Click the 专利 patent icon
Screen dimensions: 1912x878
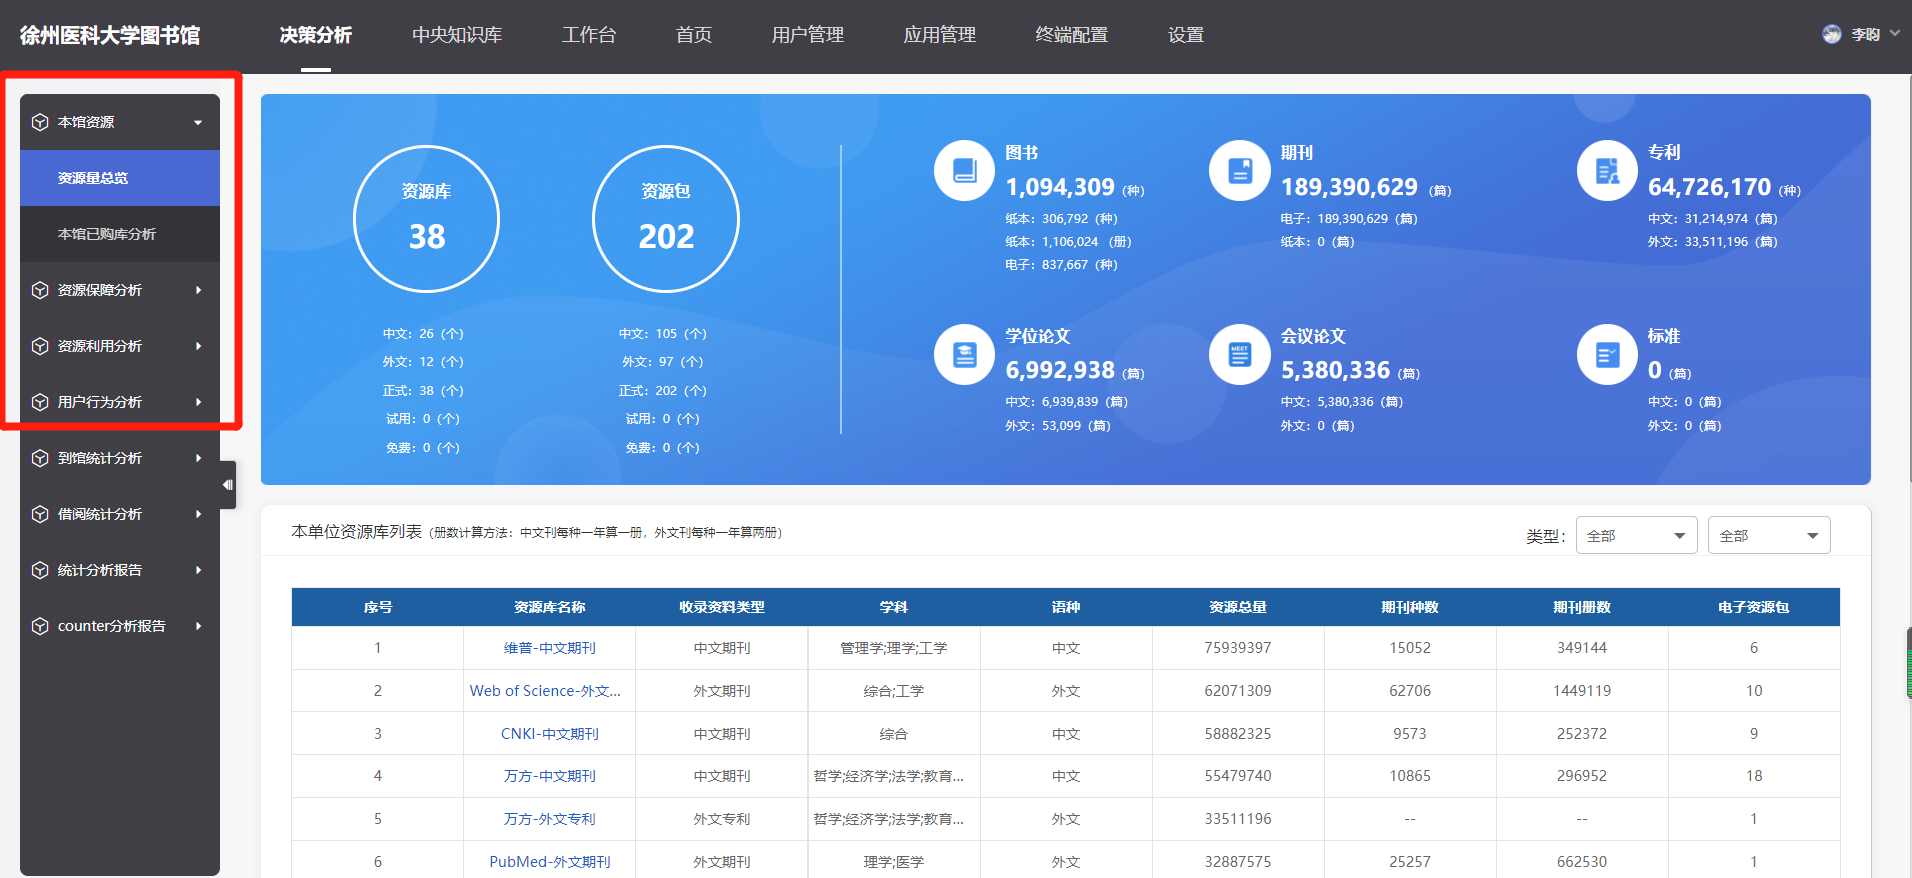1607,171
